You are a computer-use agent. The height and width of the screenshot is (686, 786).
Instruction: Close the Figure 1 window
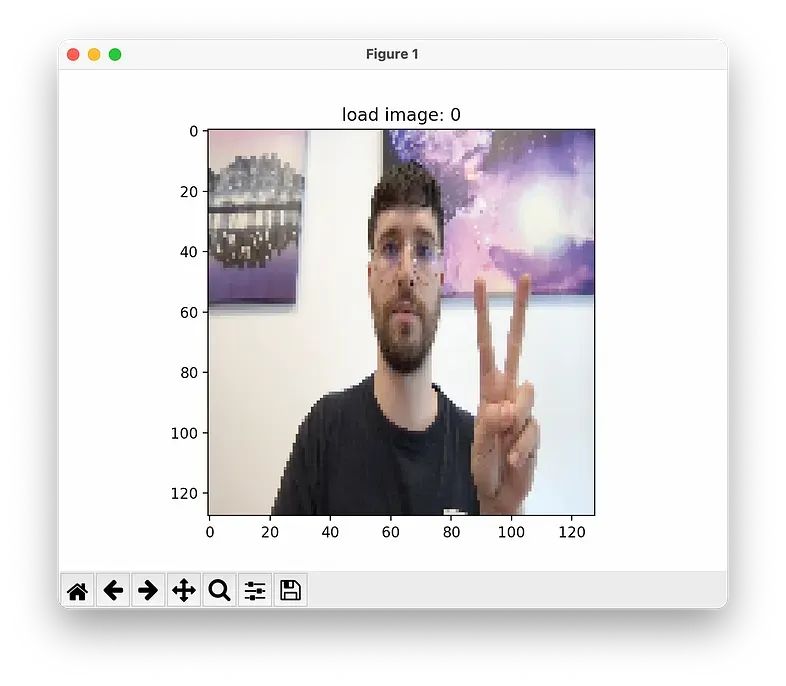(x=73, y=54)
